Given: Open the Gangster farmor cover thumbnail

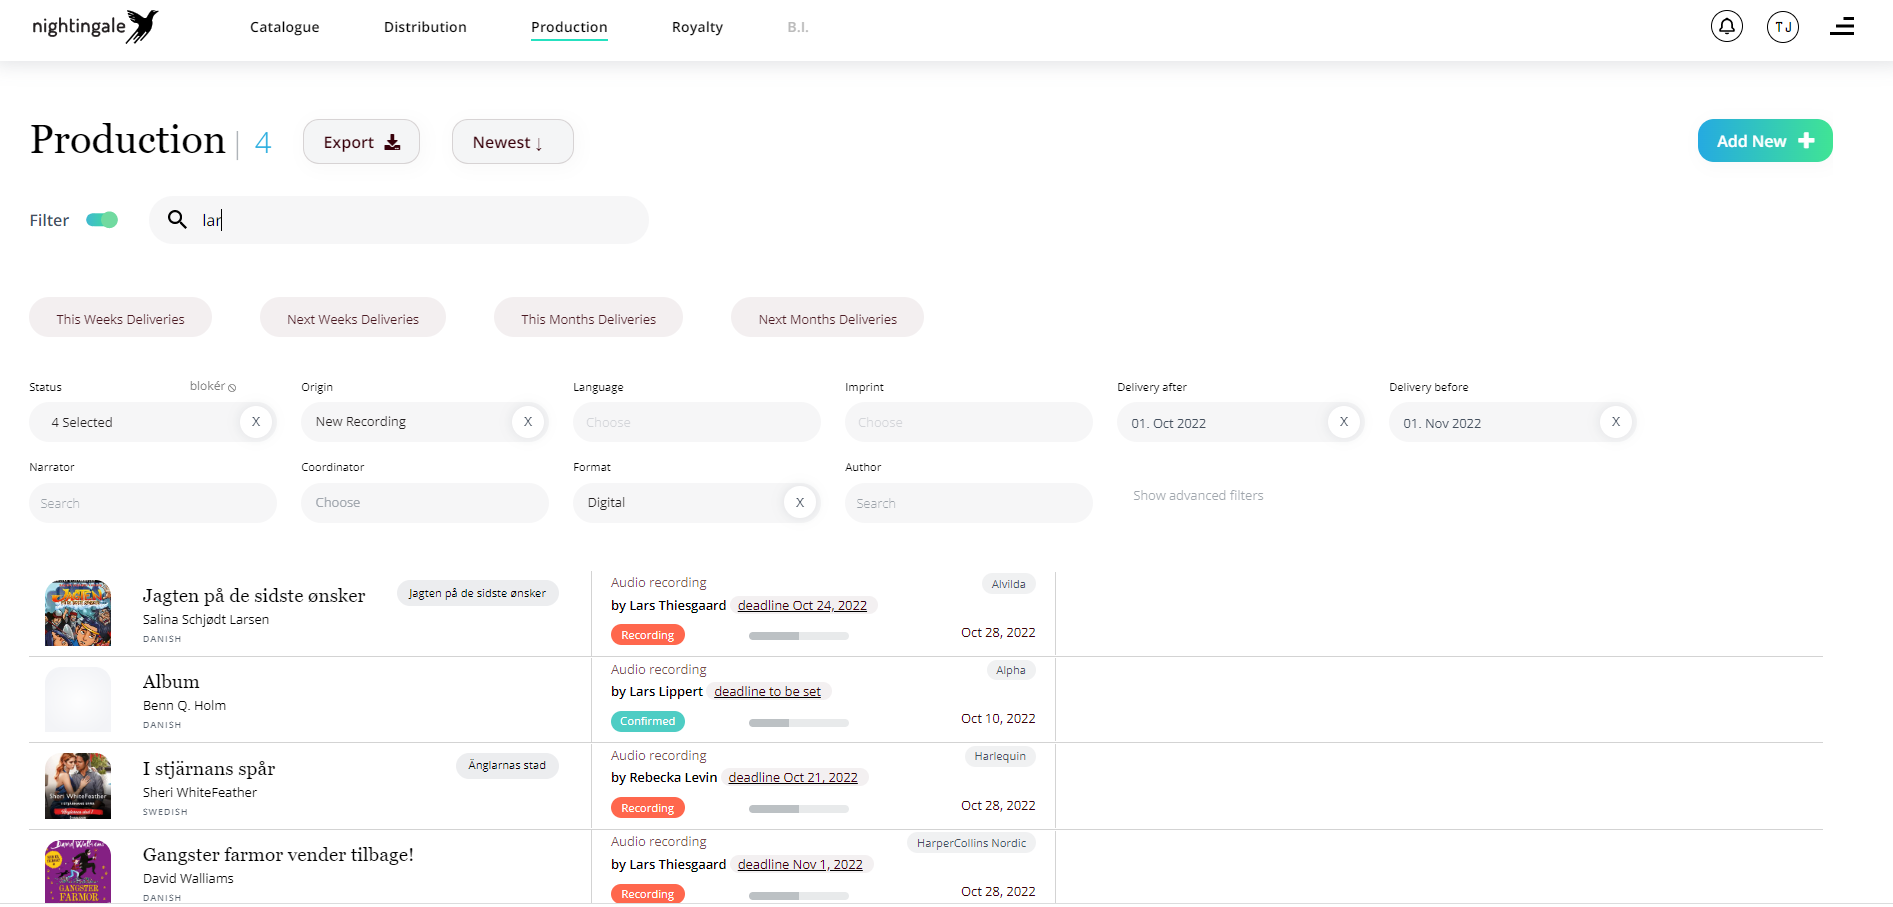Looking at the screenshot, I should [78, 871].
